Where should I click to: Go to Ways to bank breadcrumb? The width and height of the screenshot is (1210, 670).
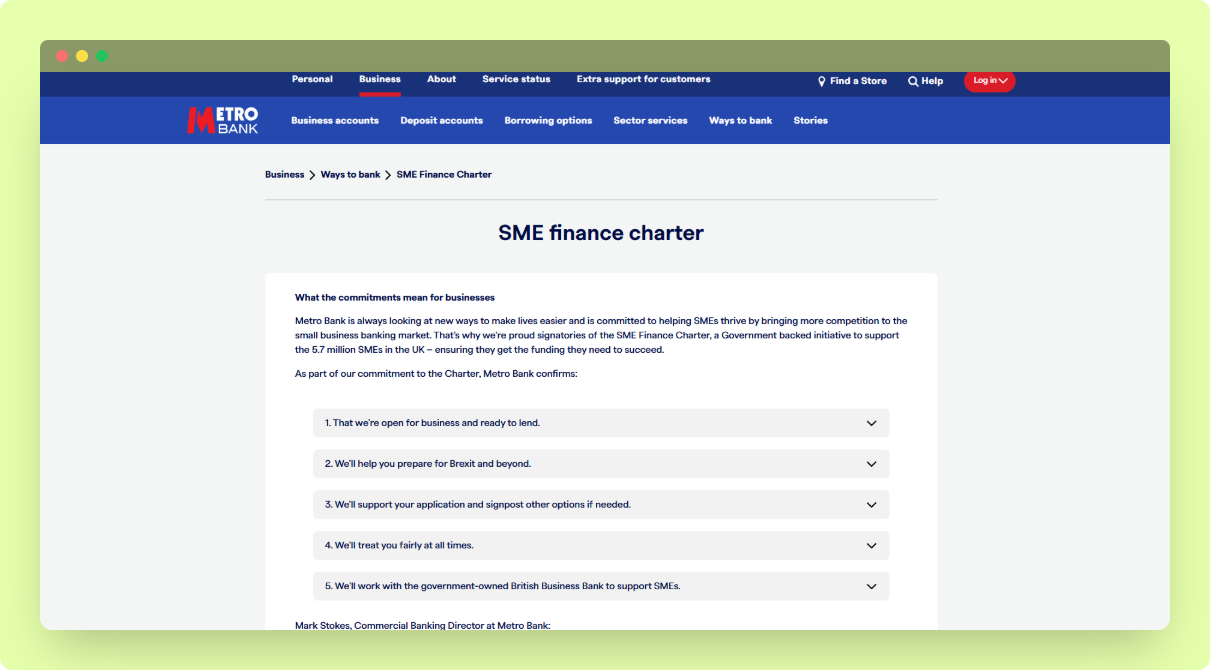point(350,174)
